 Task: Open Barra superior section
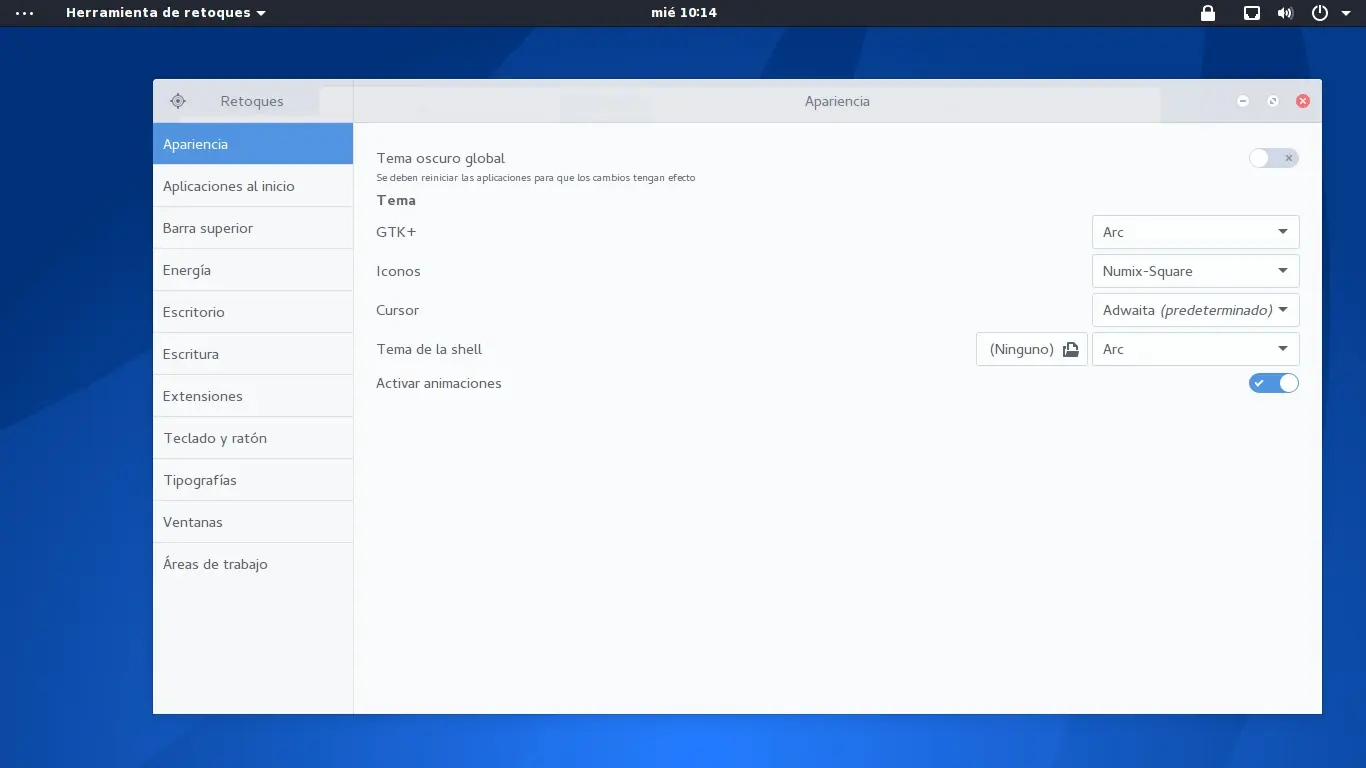coord(253,228)
